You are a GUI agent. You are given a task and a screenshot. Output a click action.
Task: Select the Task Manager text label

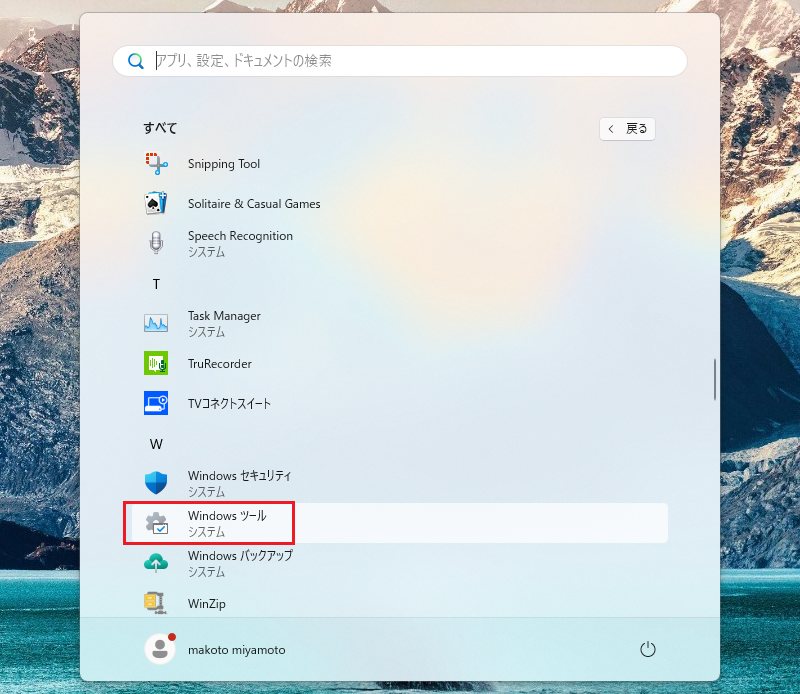coord(224,316)
